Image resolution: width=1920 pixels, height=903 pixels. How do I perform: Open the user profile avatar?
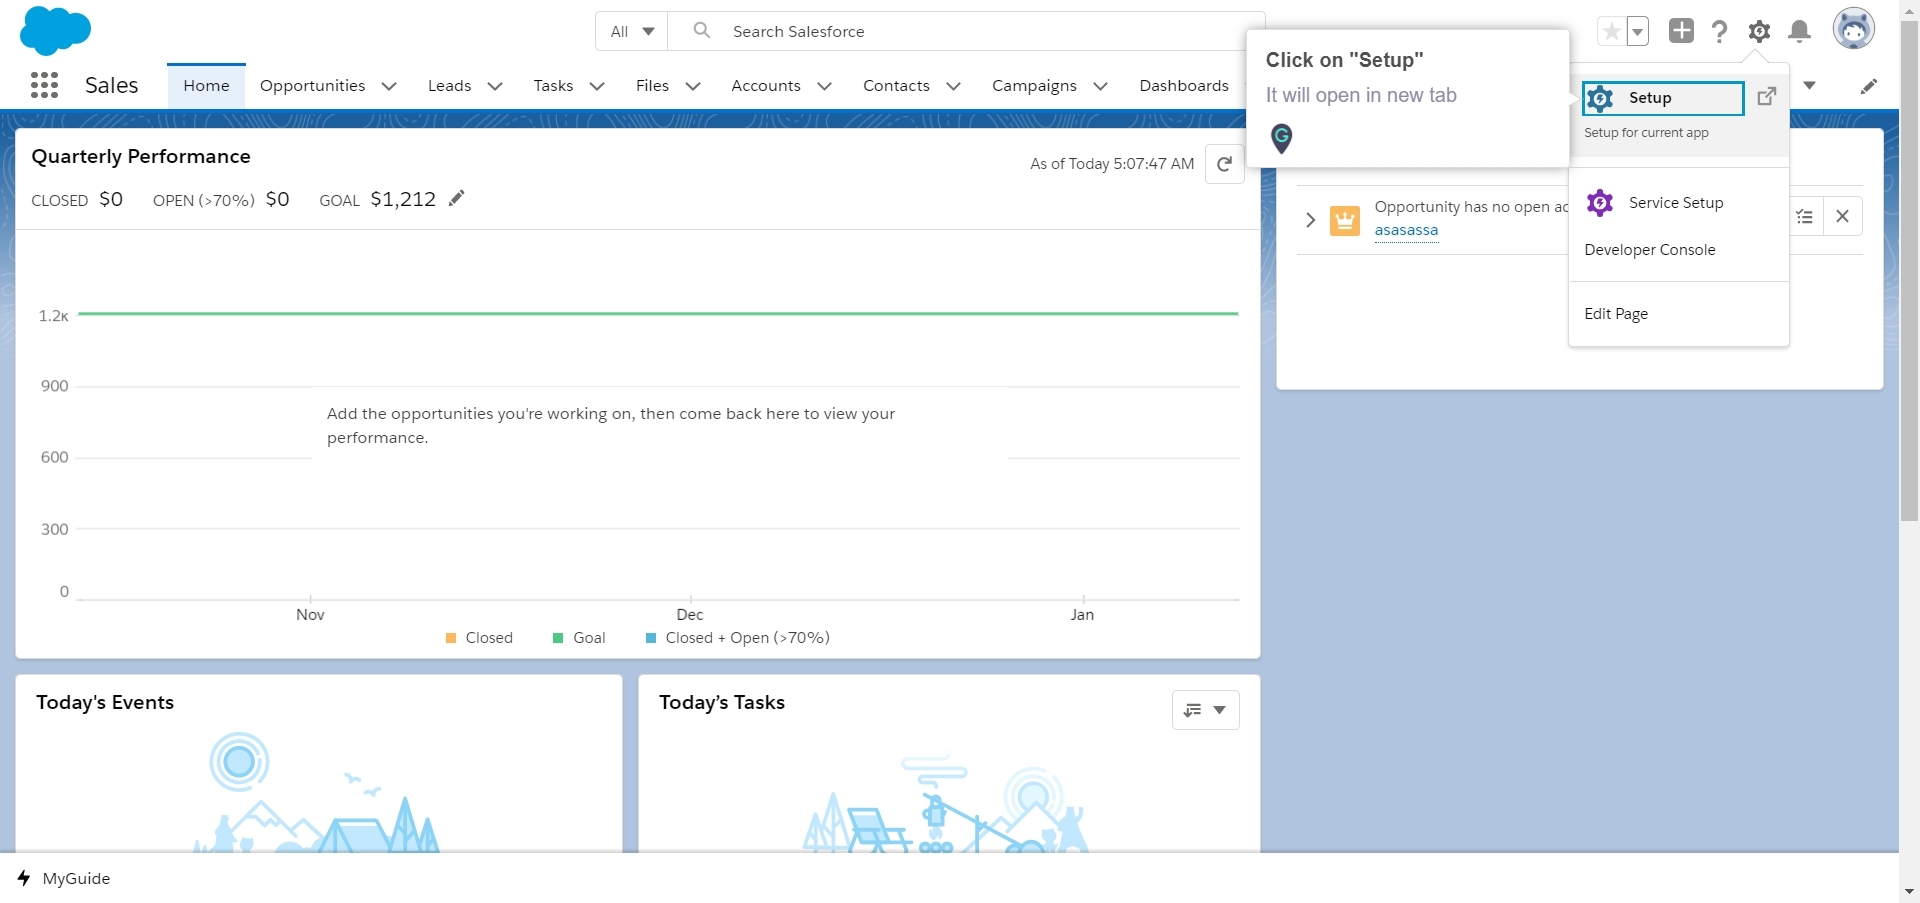pos(1853,29)
